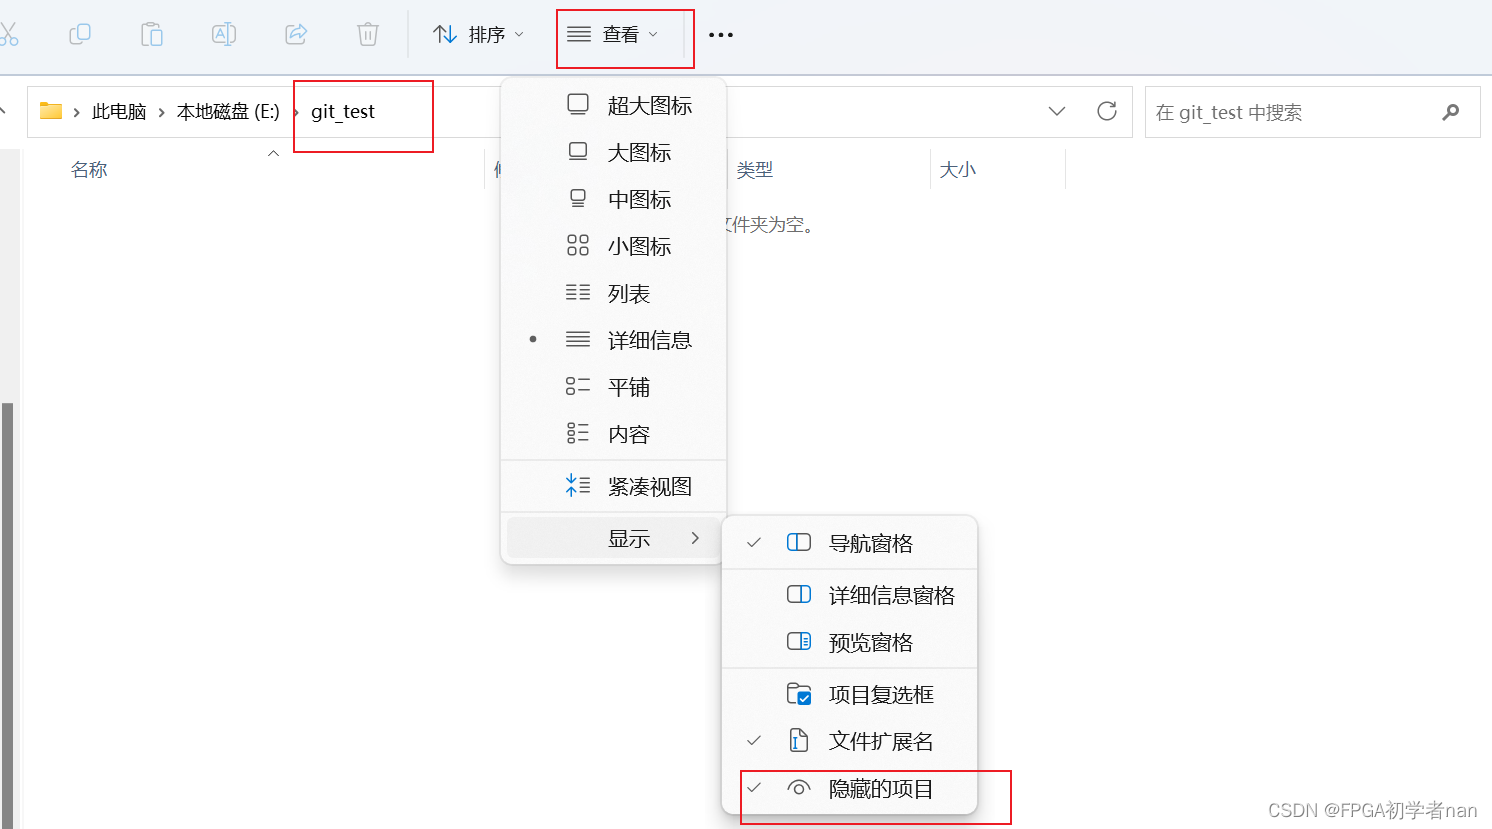The image size is (1492, 829).
Task: Click the Cut scissors icon
Action: click(x=8, y=34)
